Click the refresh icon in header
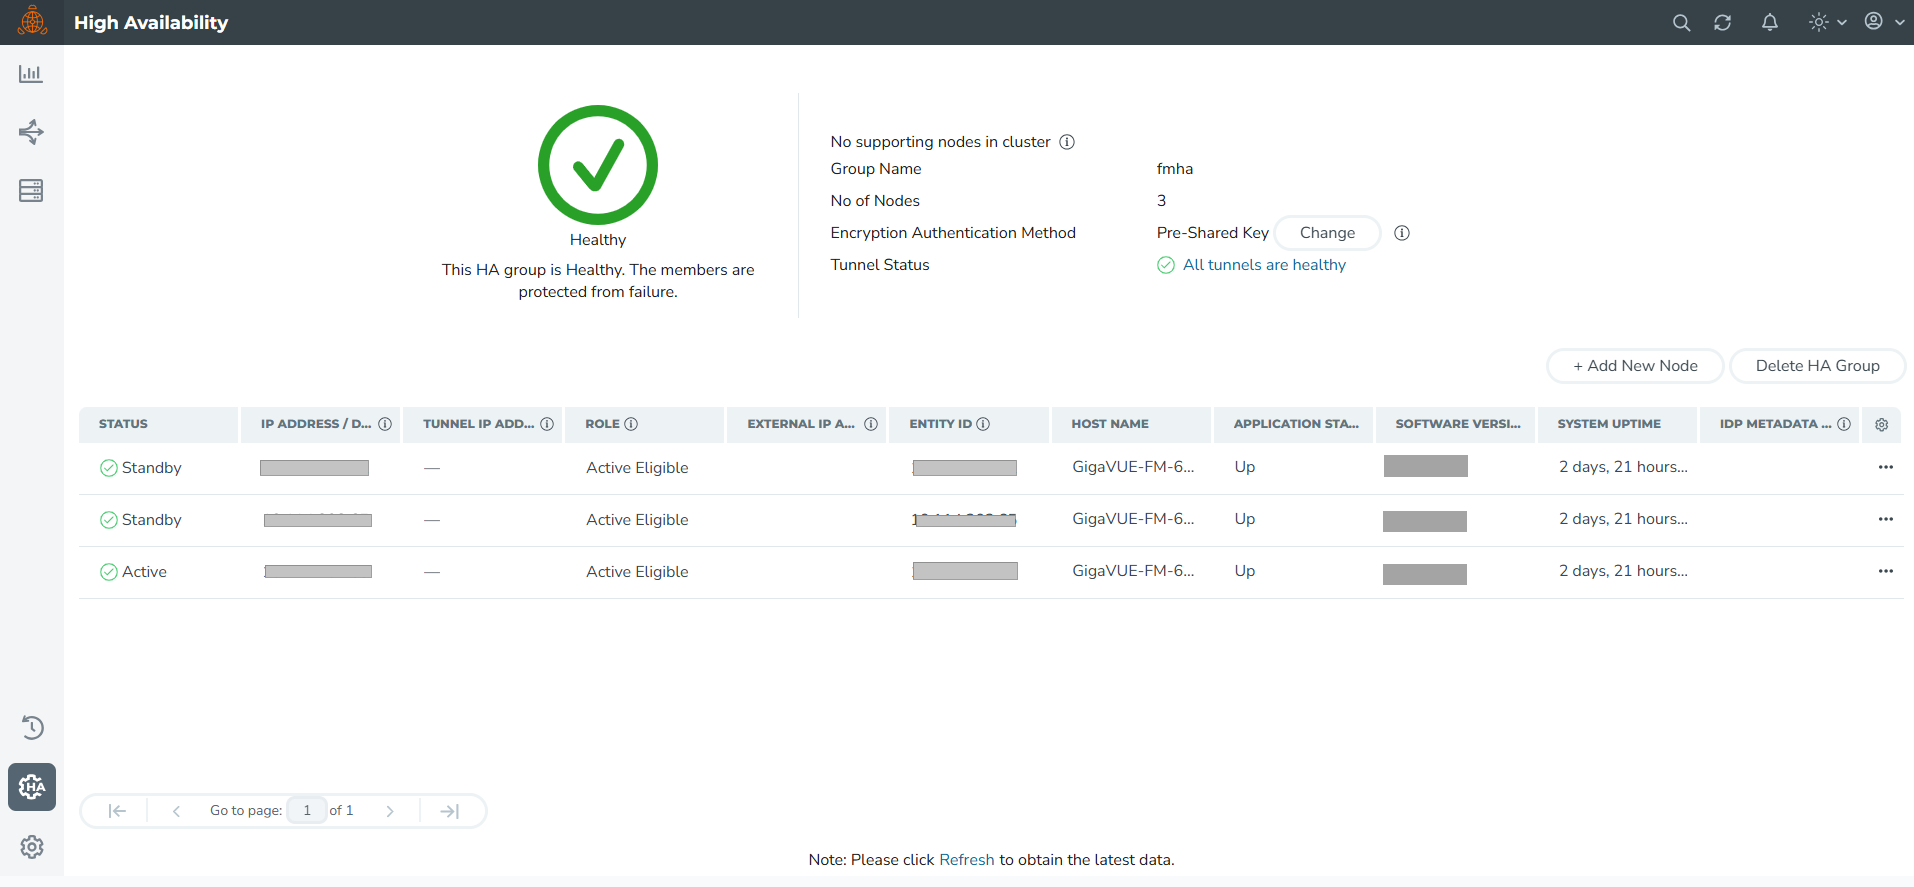This screenshot has height=887, width=1914. 1722,23
